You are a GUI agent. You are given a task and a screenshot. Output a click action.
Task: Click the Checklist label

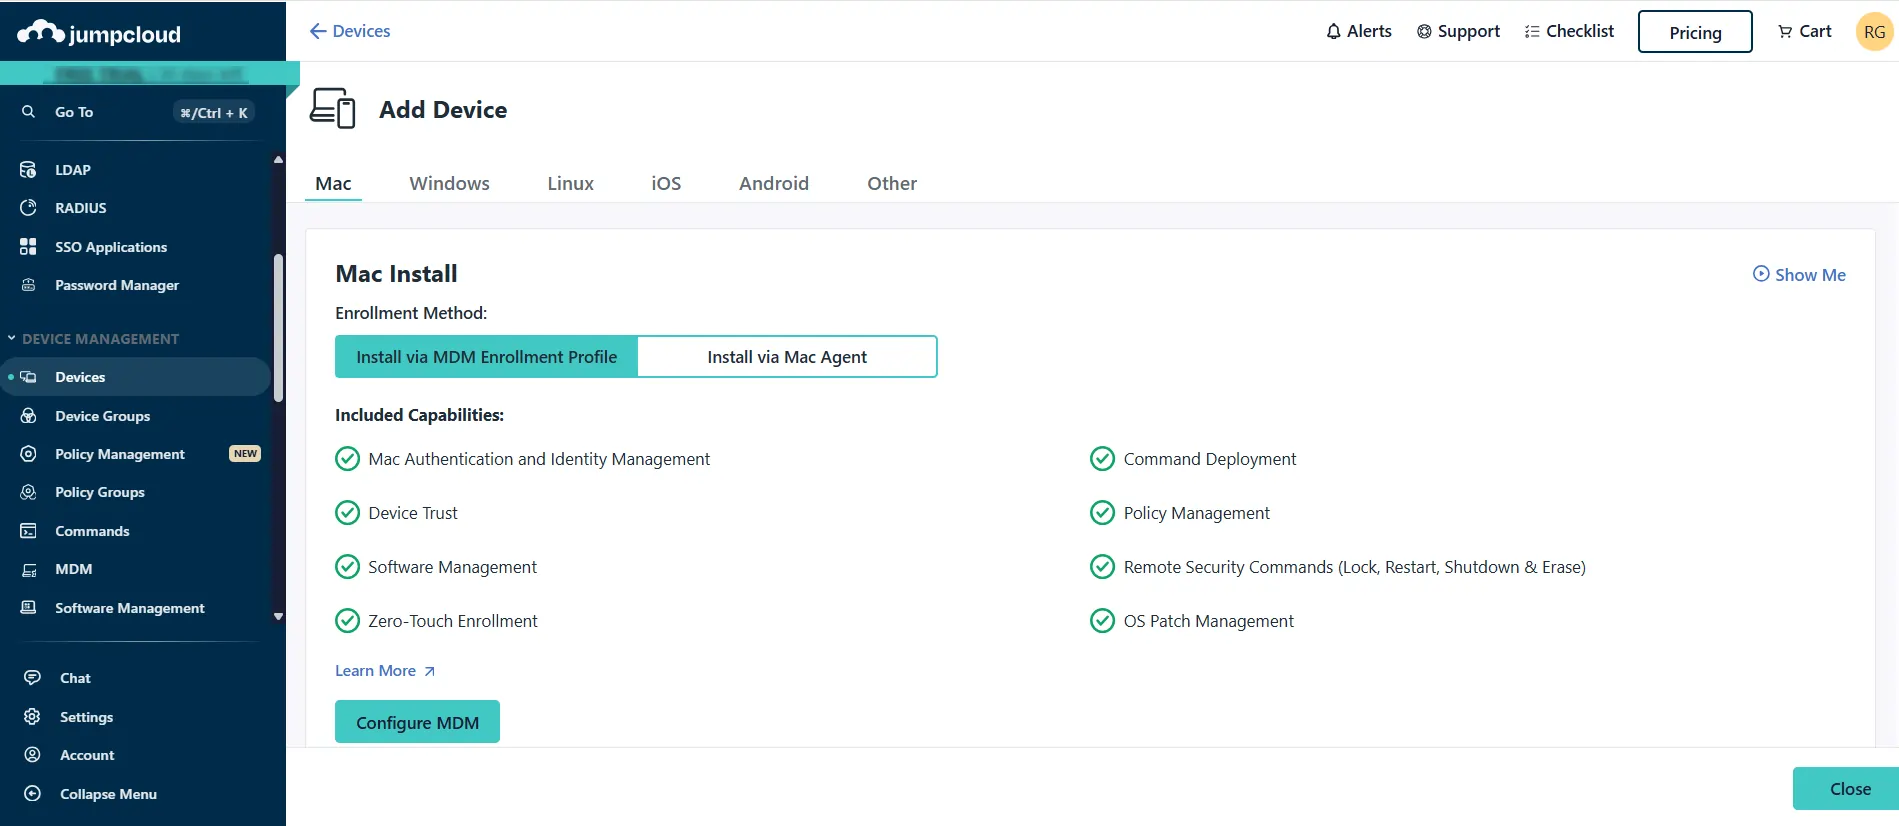pos(1580,31)
